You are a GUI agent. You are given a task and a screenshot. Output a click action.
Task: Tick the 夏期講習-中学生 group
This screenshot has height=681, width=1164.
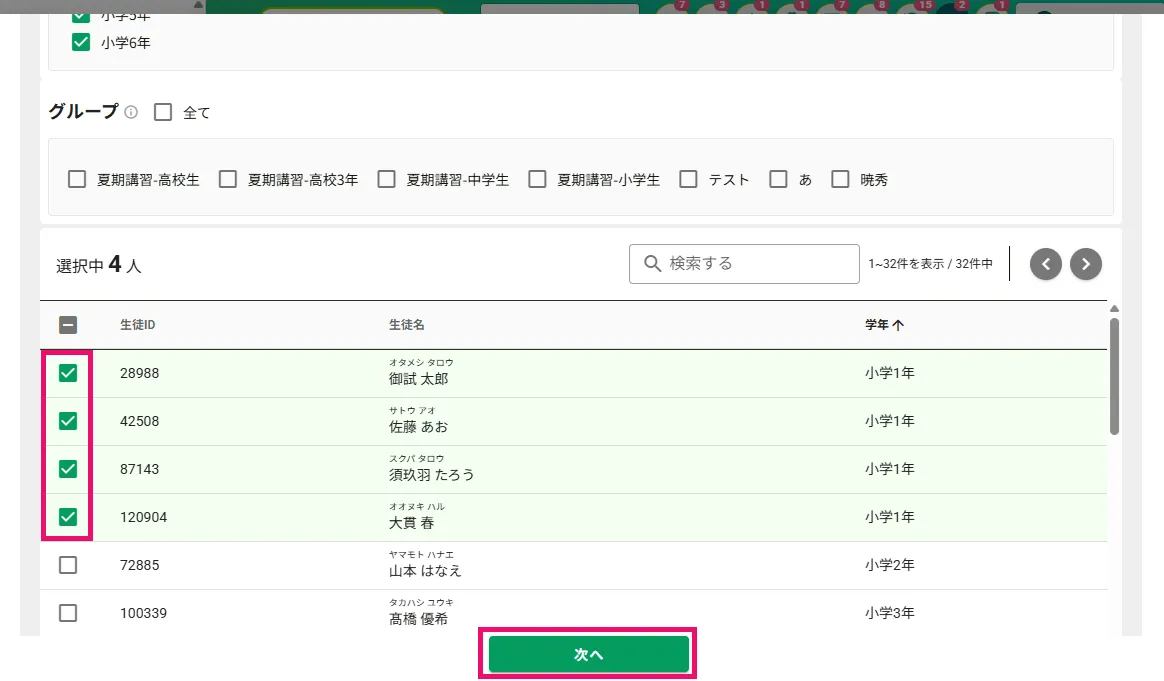pyautogui.click(x=386, y=179)
